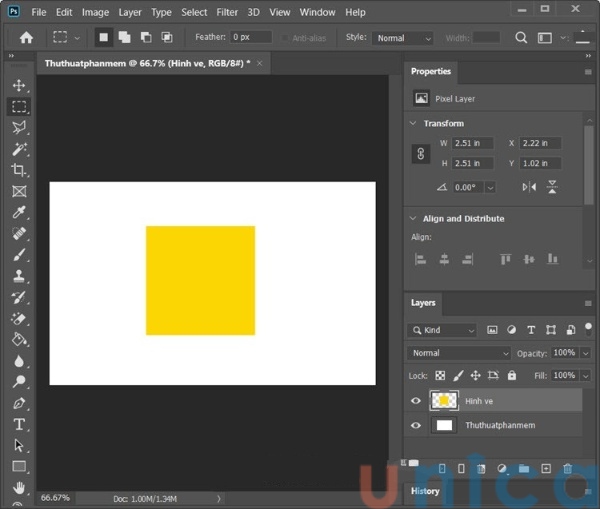Collapse the Align and Distribute section
Image resolution: width=600 pixels, height=509 pixels.
click(412, 218)
